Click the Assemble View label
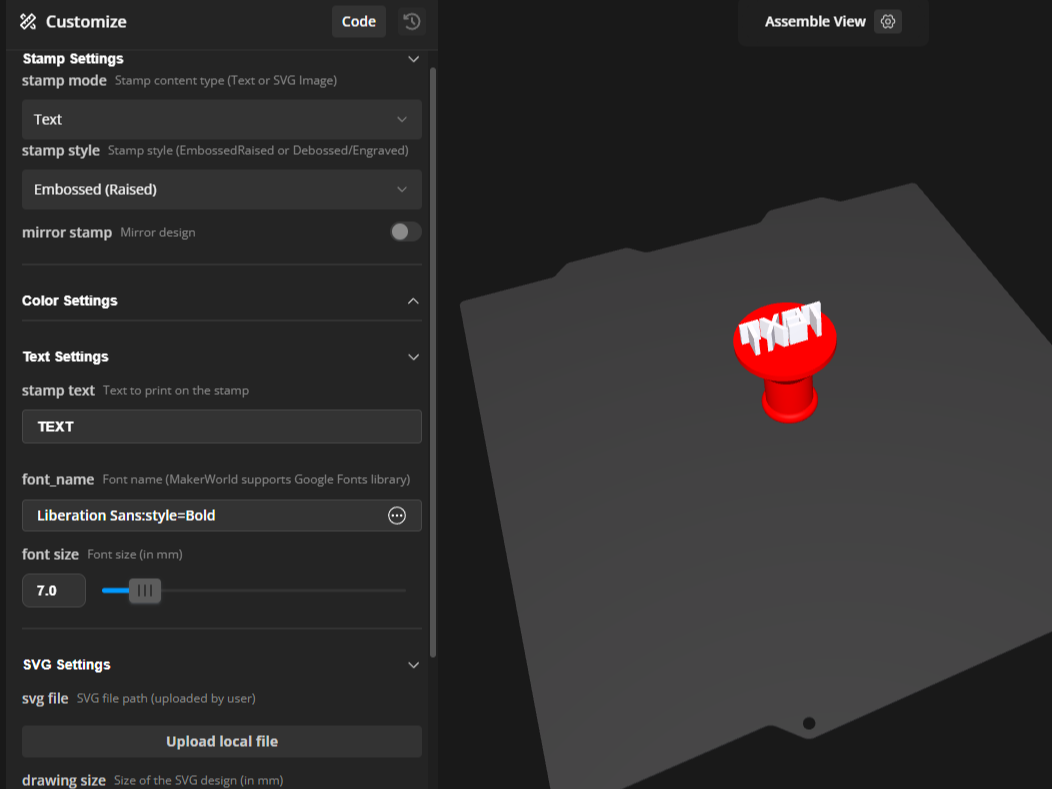This screenshot has height=789, width=1052. 814,21
